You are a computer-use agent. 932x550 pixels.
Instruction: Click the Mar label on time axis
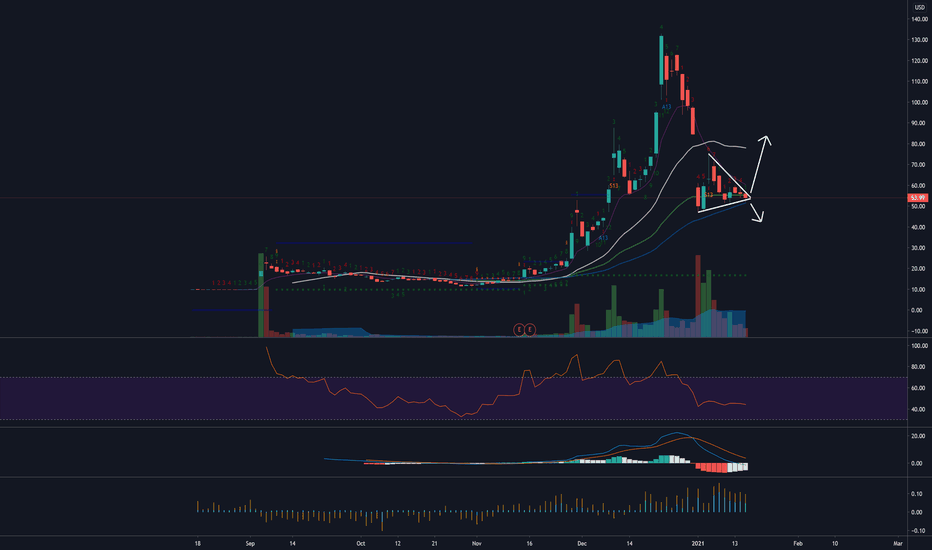tap(898, 543)
